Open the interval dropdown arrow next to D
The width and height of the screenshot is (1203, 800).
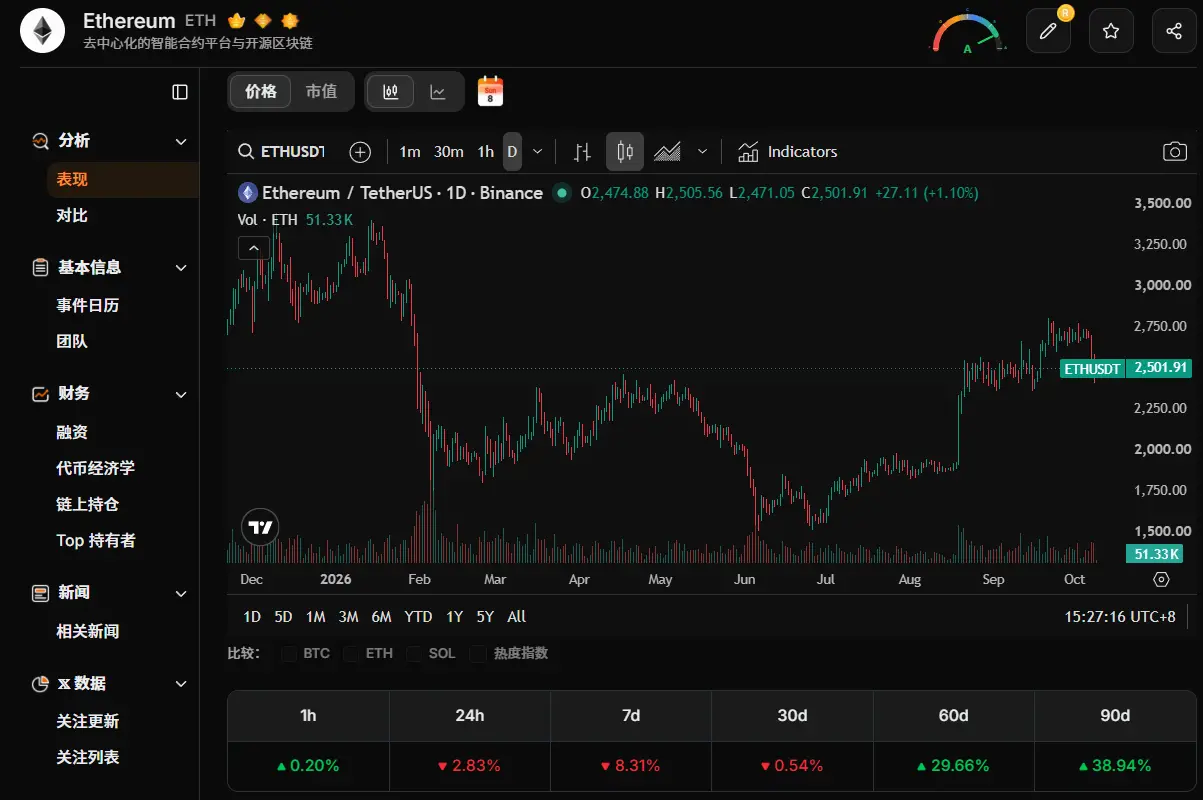(537, 152)
